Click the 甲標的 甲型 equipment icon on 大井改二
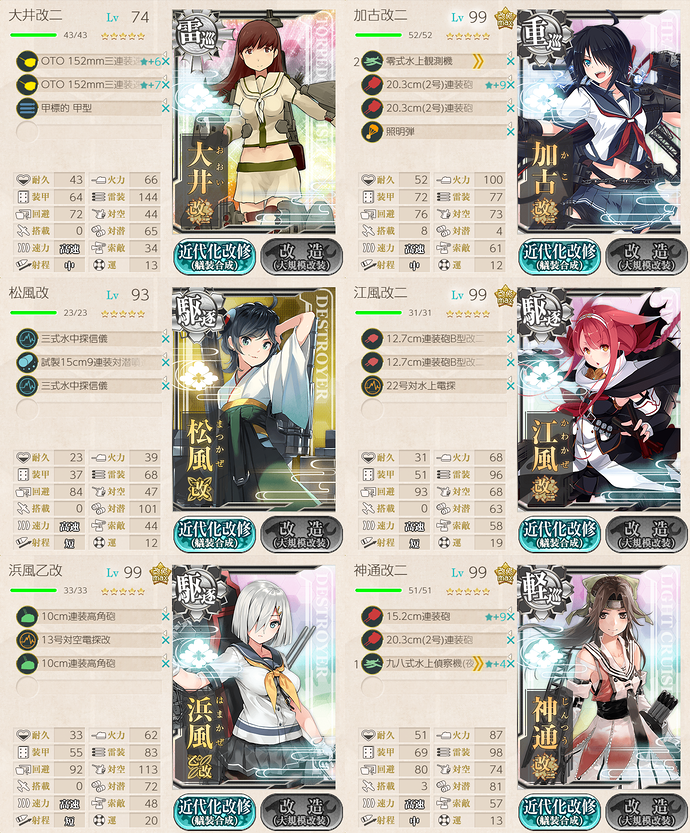This screenshot has height=833, width=690. 27,108
